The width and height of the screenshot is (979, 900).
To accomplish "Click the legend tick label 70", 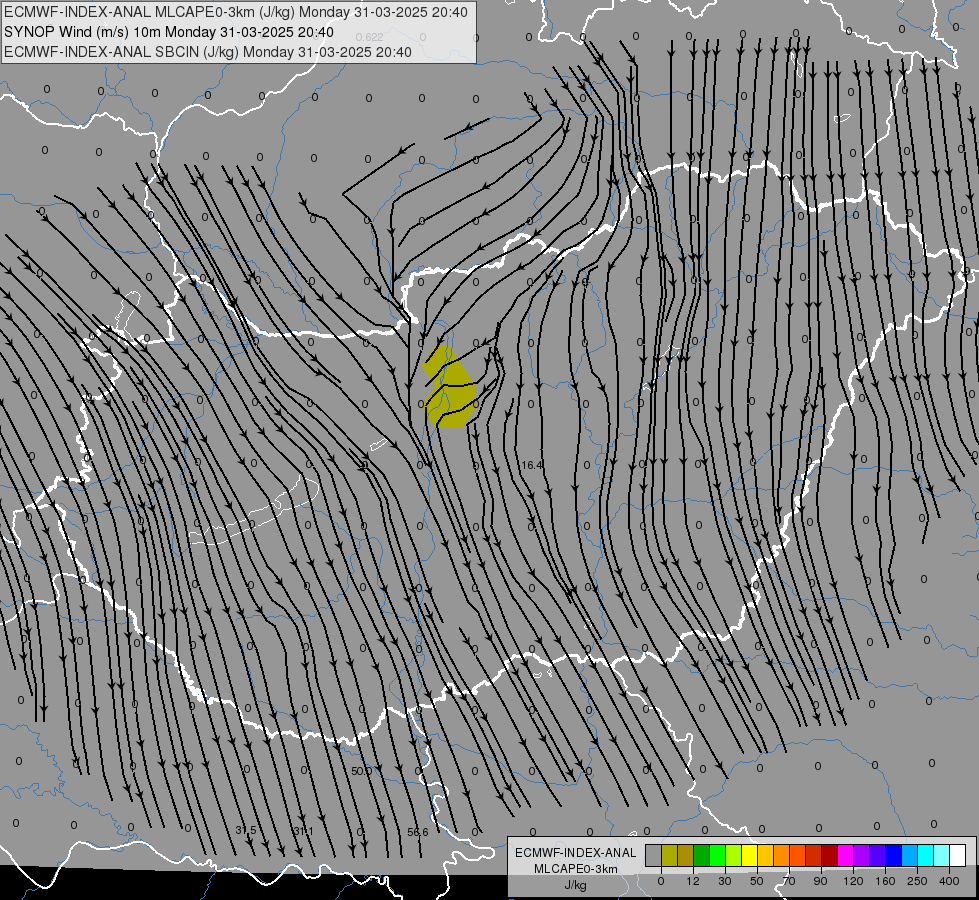I will (x=789, y=881).
